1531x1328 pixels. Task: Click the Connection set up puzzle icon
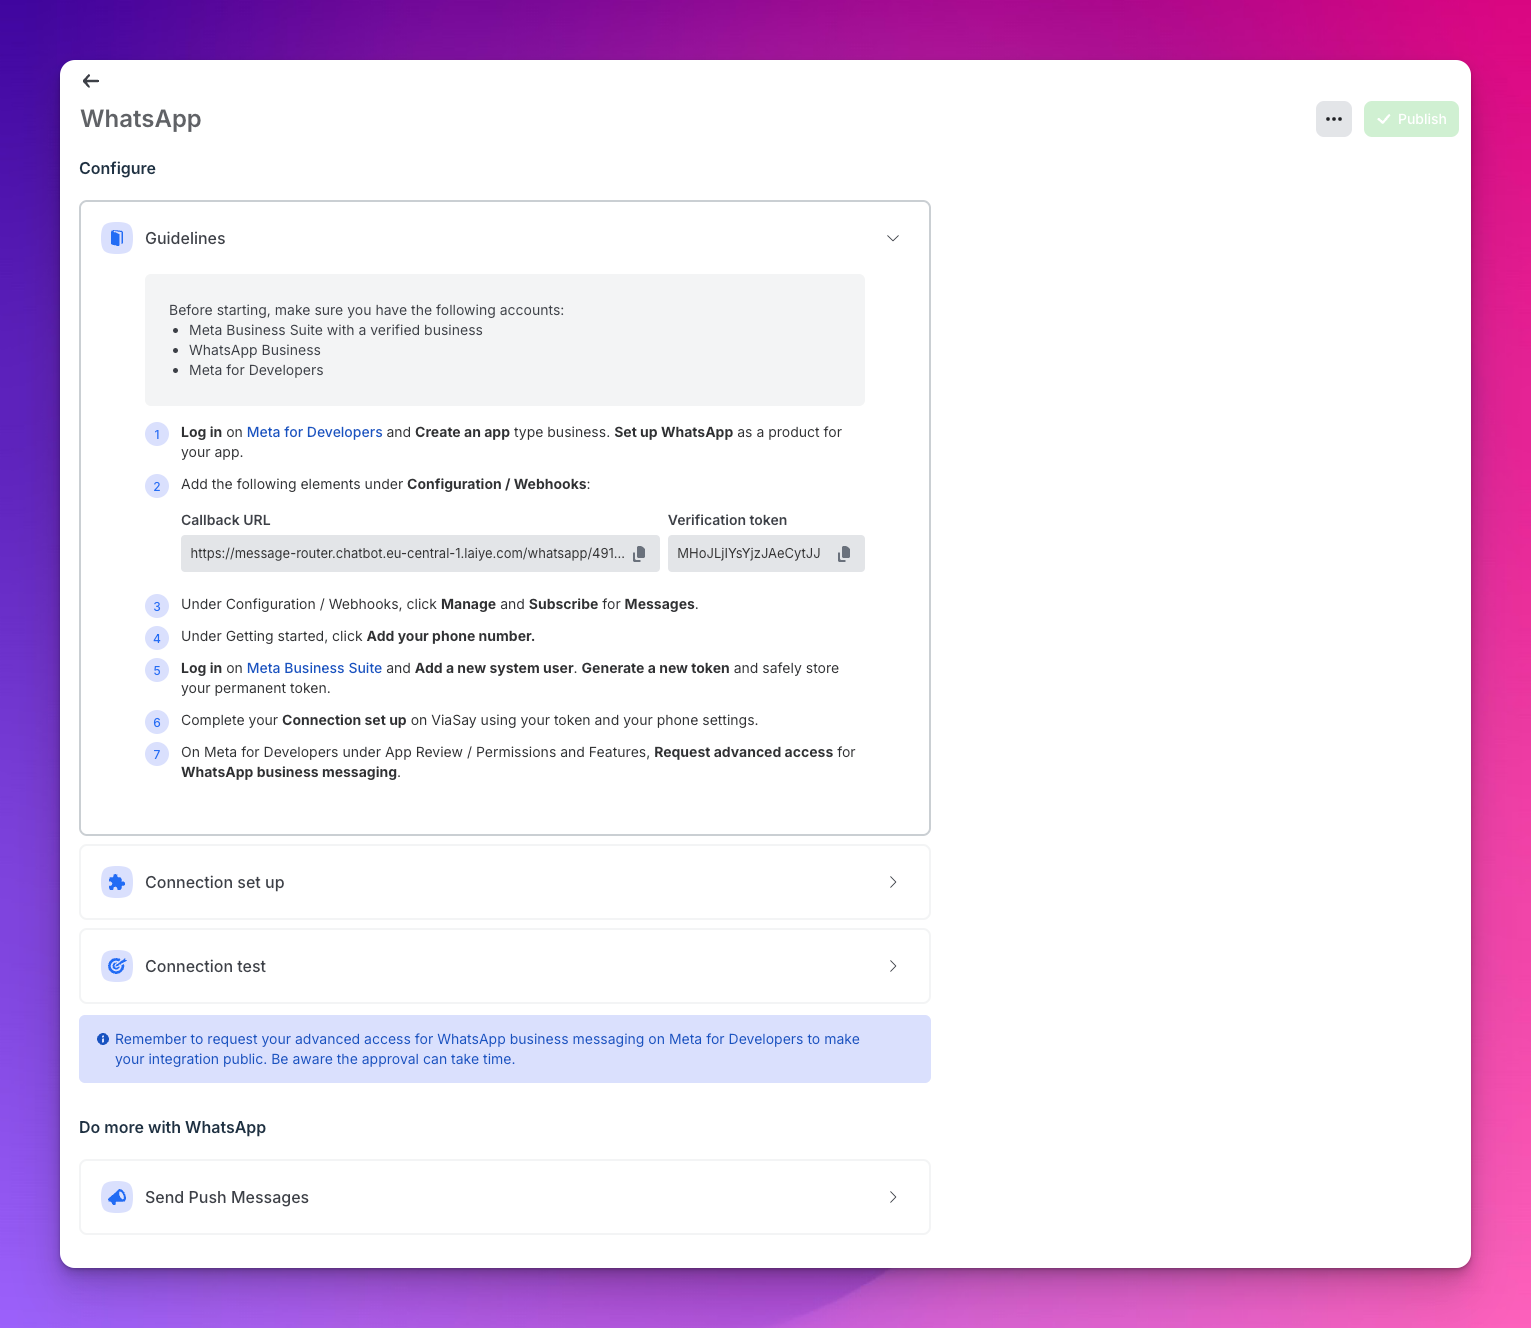(x=117, y=882)
